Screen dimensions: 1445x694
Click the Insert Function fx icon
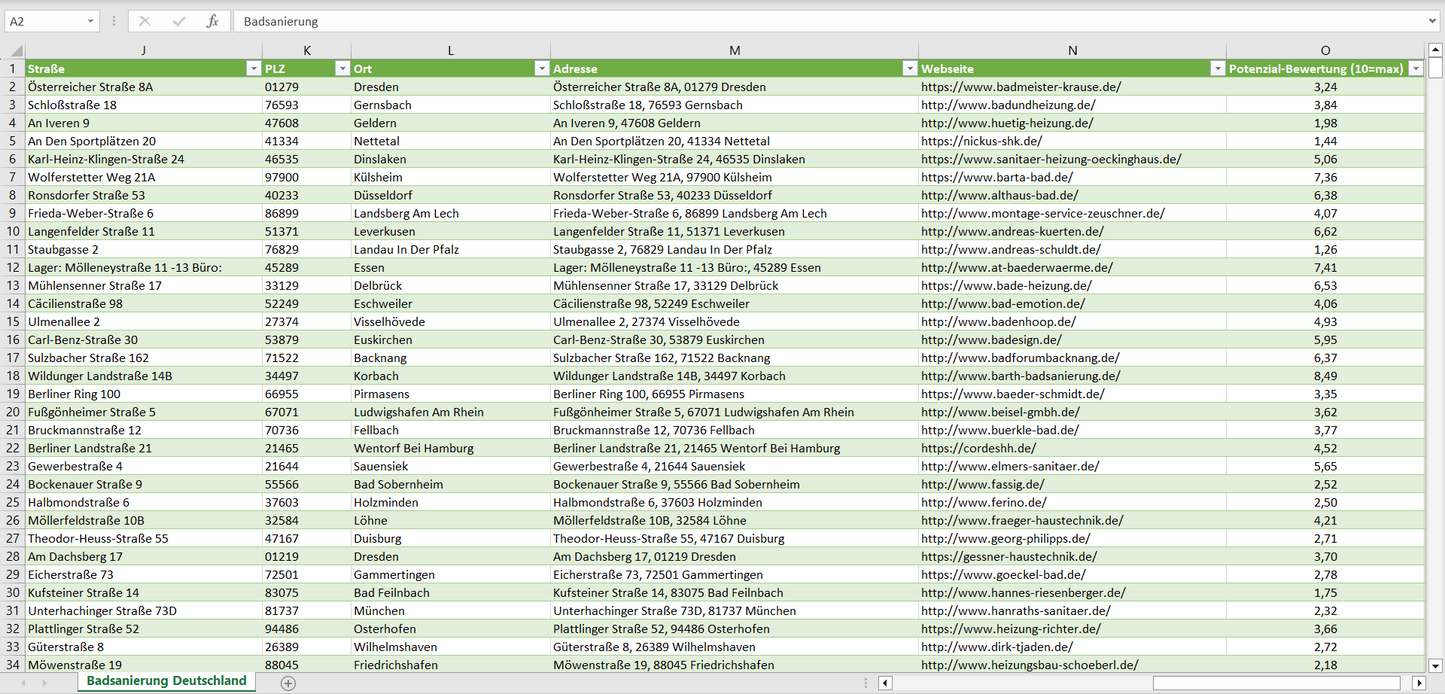(212, 21)
